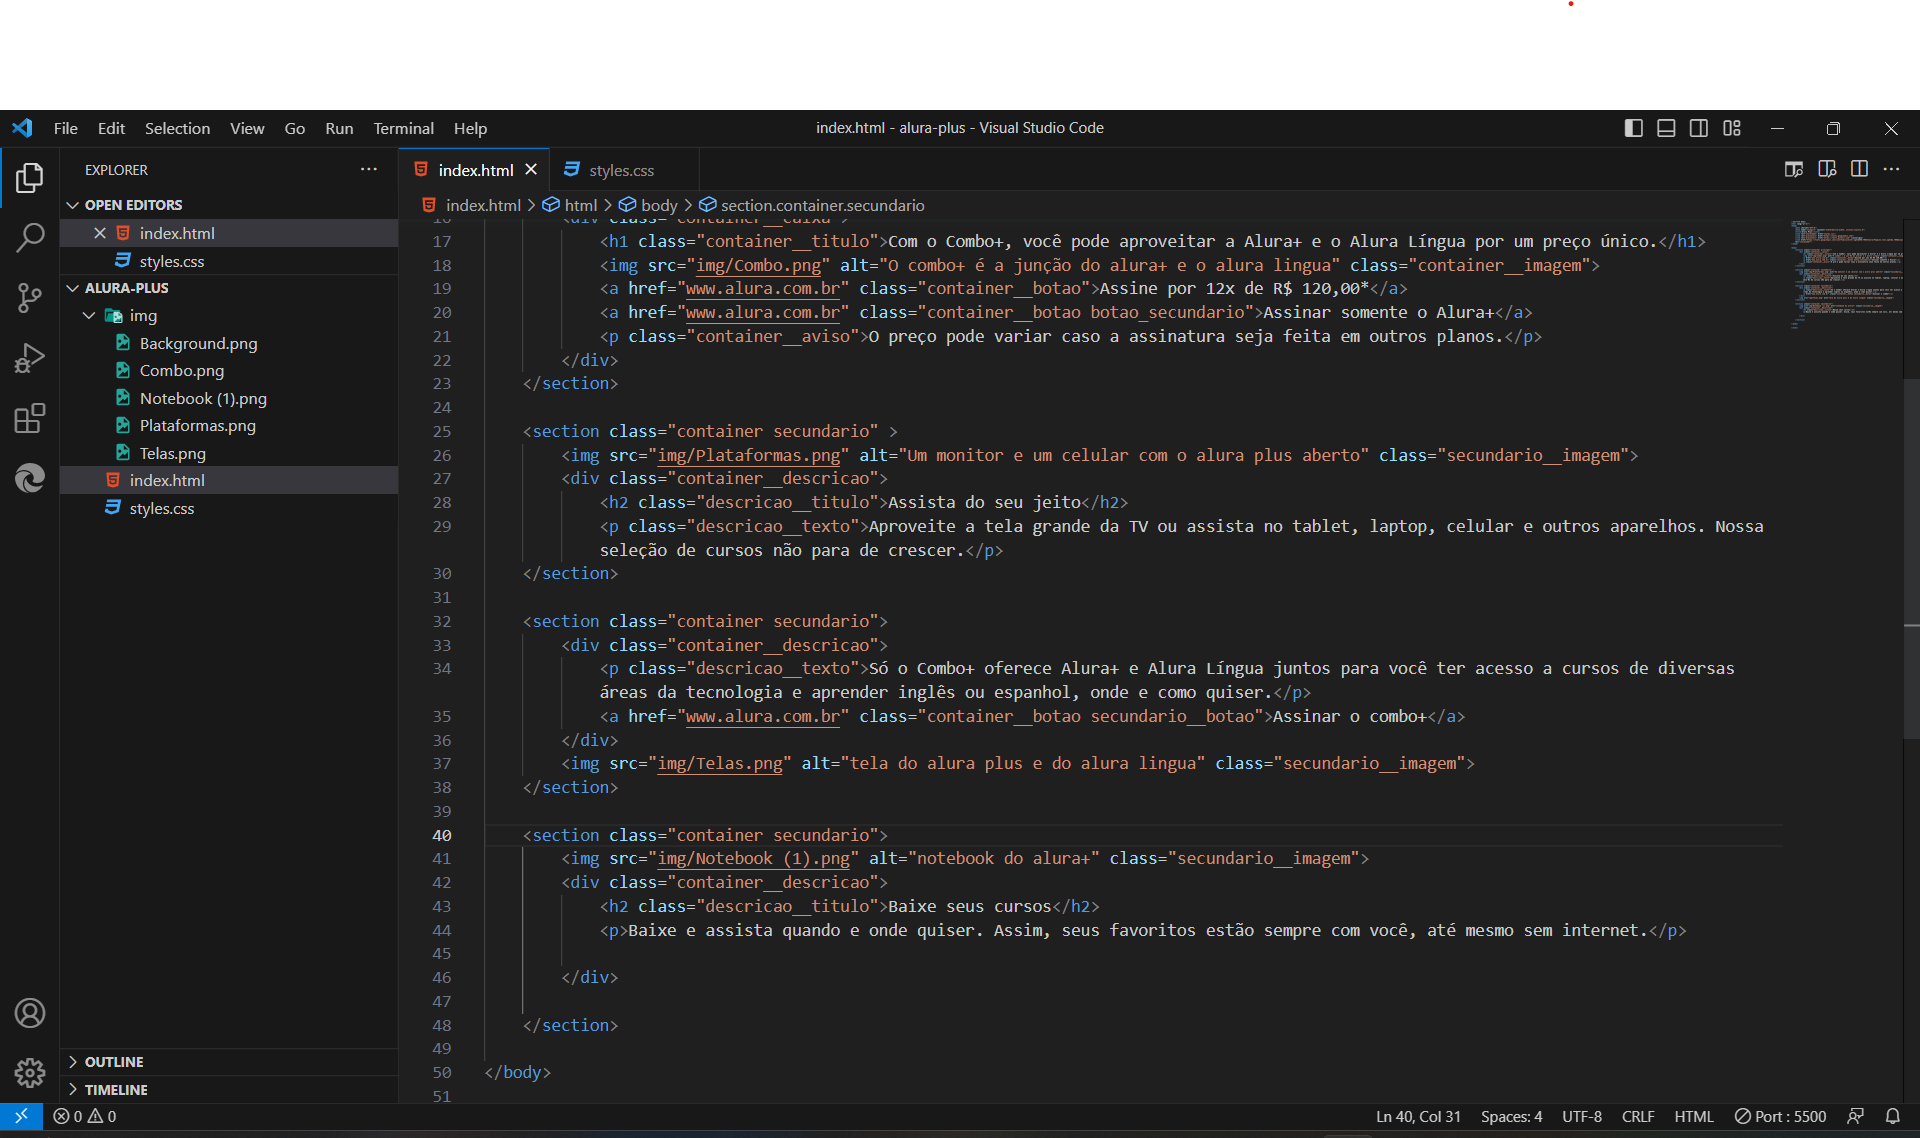Image resolution: width=1920 pixels, height=1138 pixels.
Task: Close the index.html tab
Action: click(x=531, y=170)
